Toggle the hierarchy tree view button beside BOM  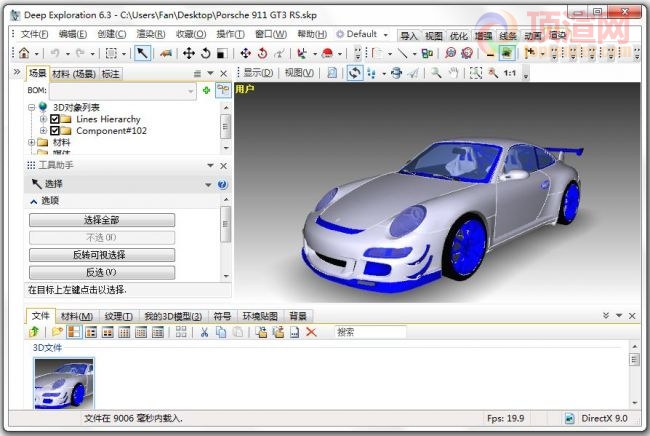[x=223, y=90]
